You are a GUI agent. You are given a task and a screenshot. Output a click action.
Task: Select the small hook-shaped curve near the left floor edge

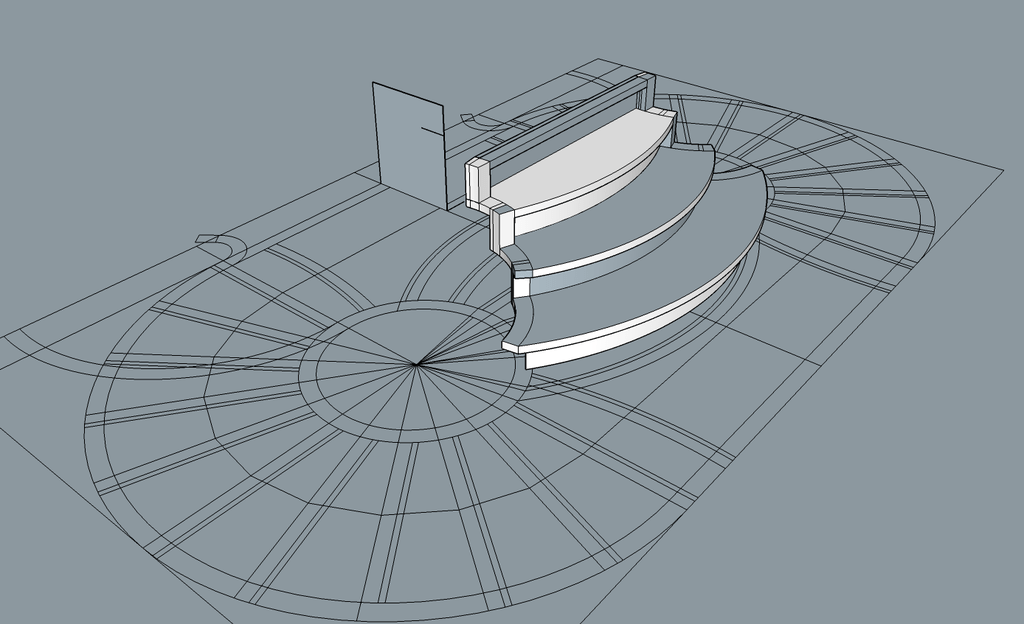(222, 247)
